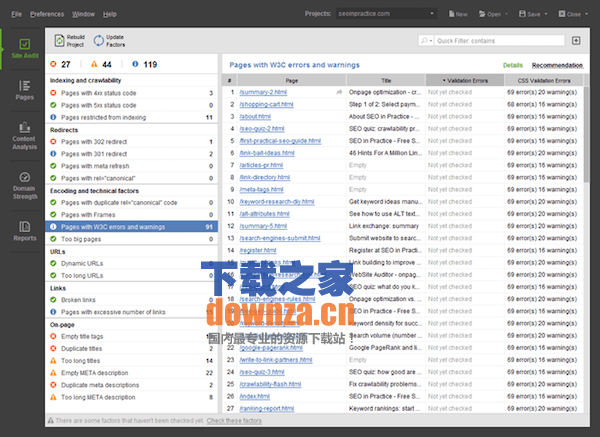The width and height of the screenshot is (600, 437).
Task: Select Pages restricted from indexing
Action: click(131, 117)
